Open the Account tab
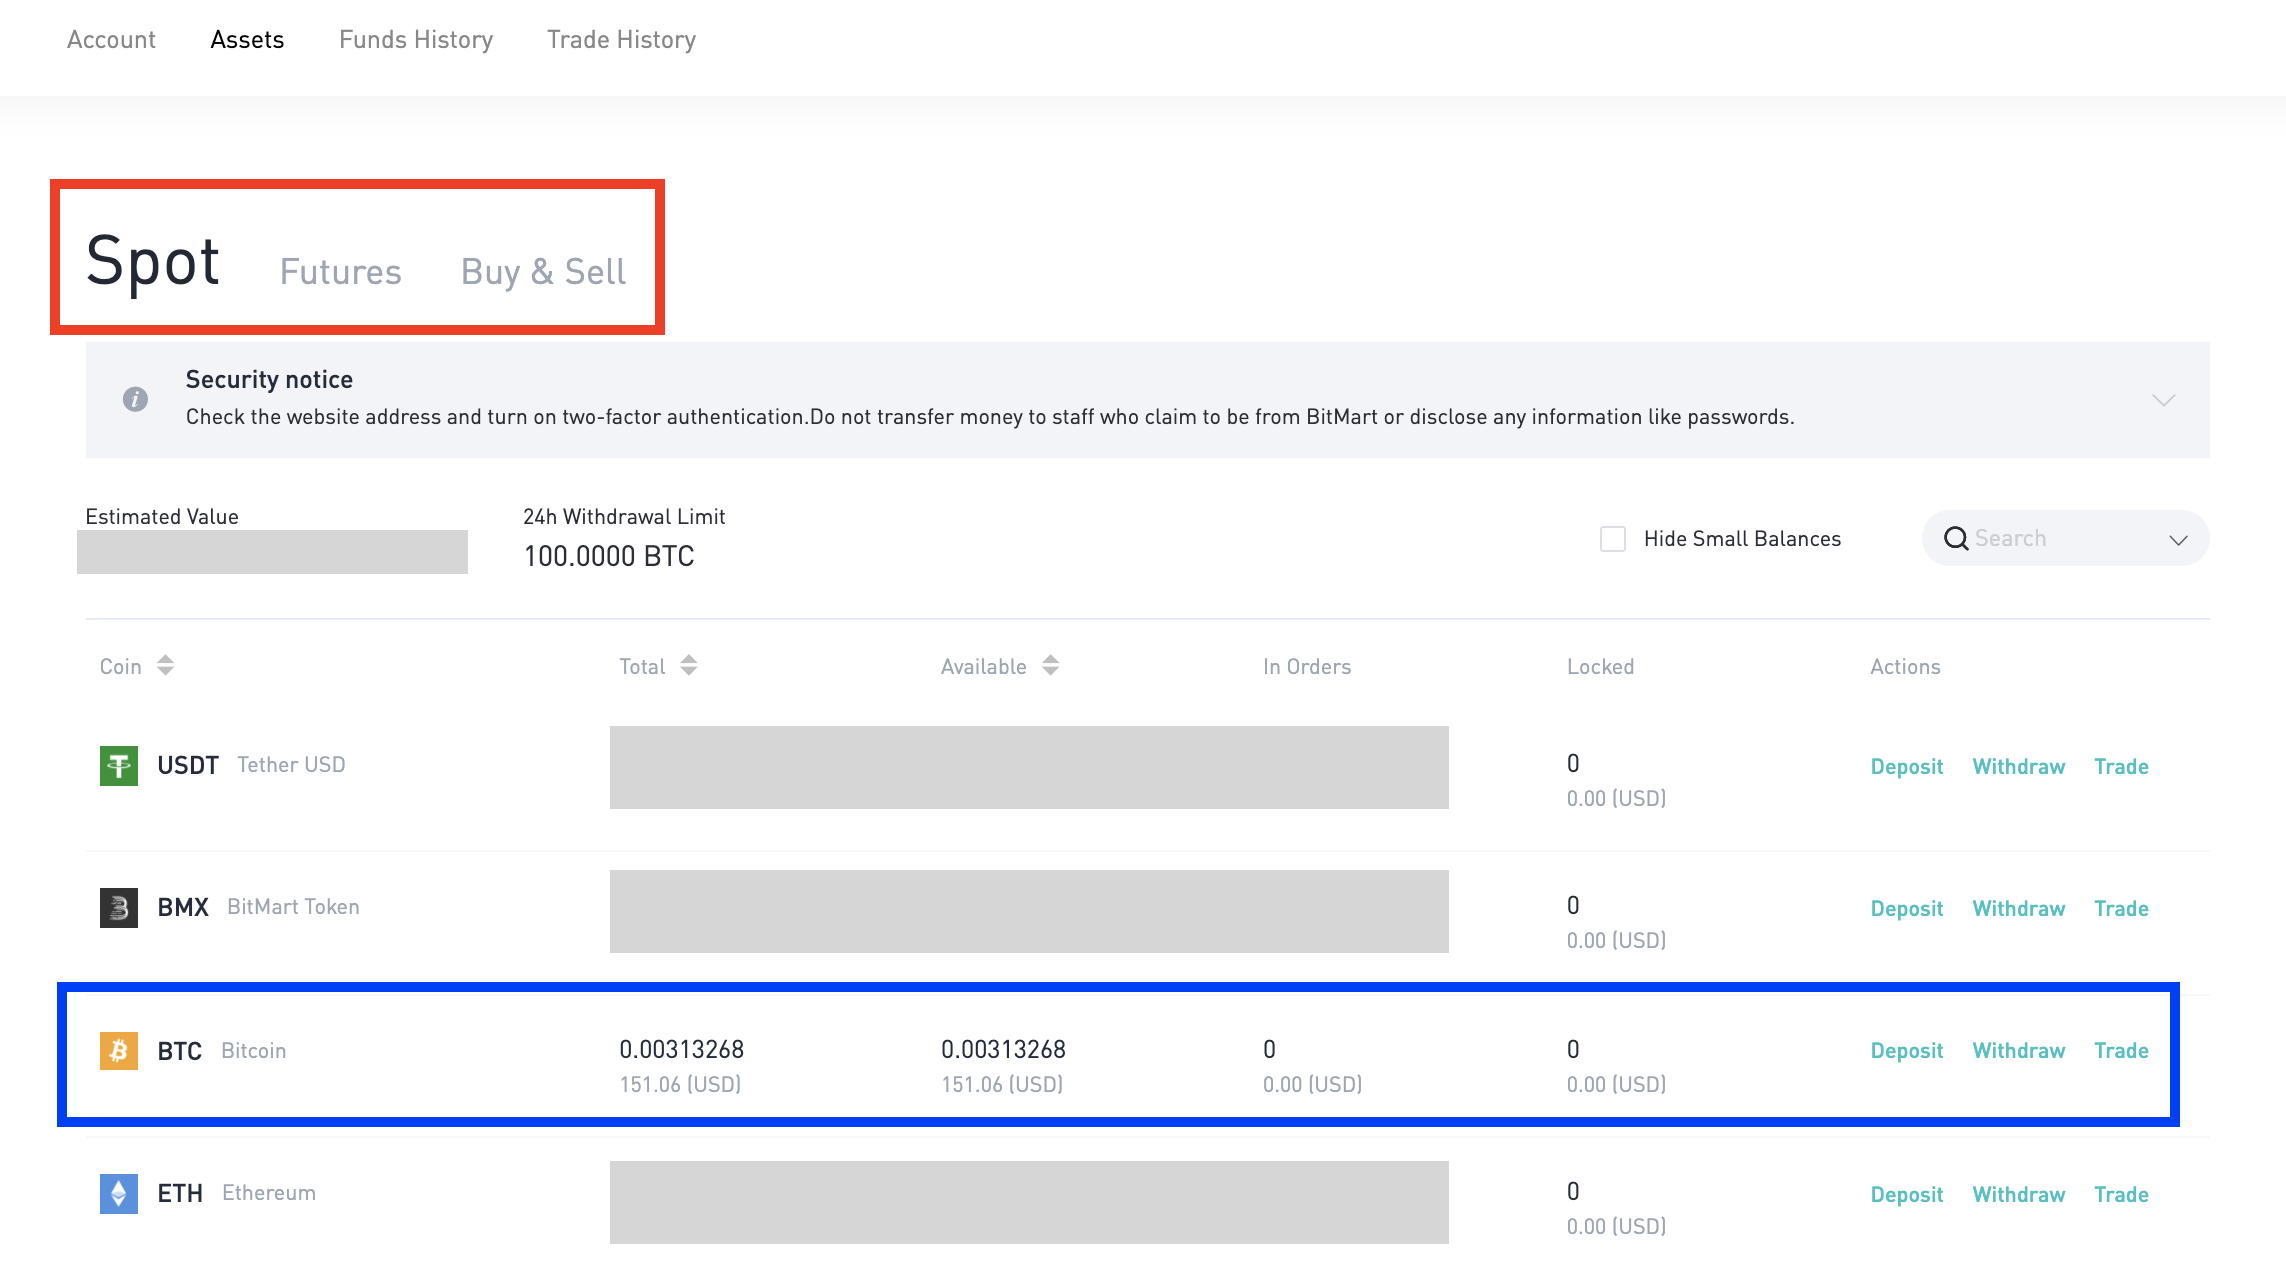 click(x=111, y=39)
